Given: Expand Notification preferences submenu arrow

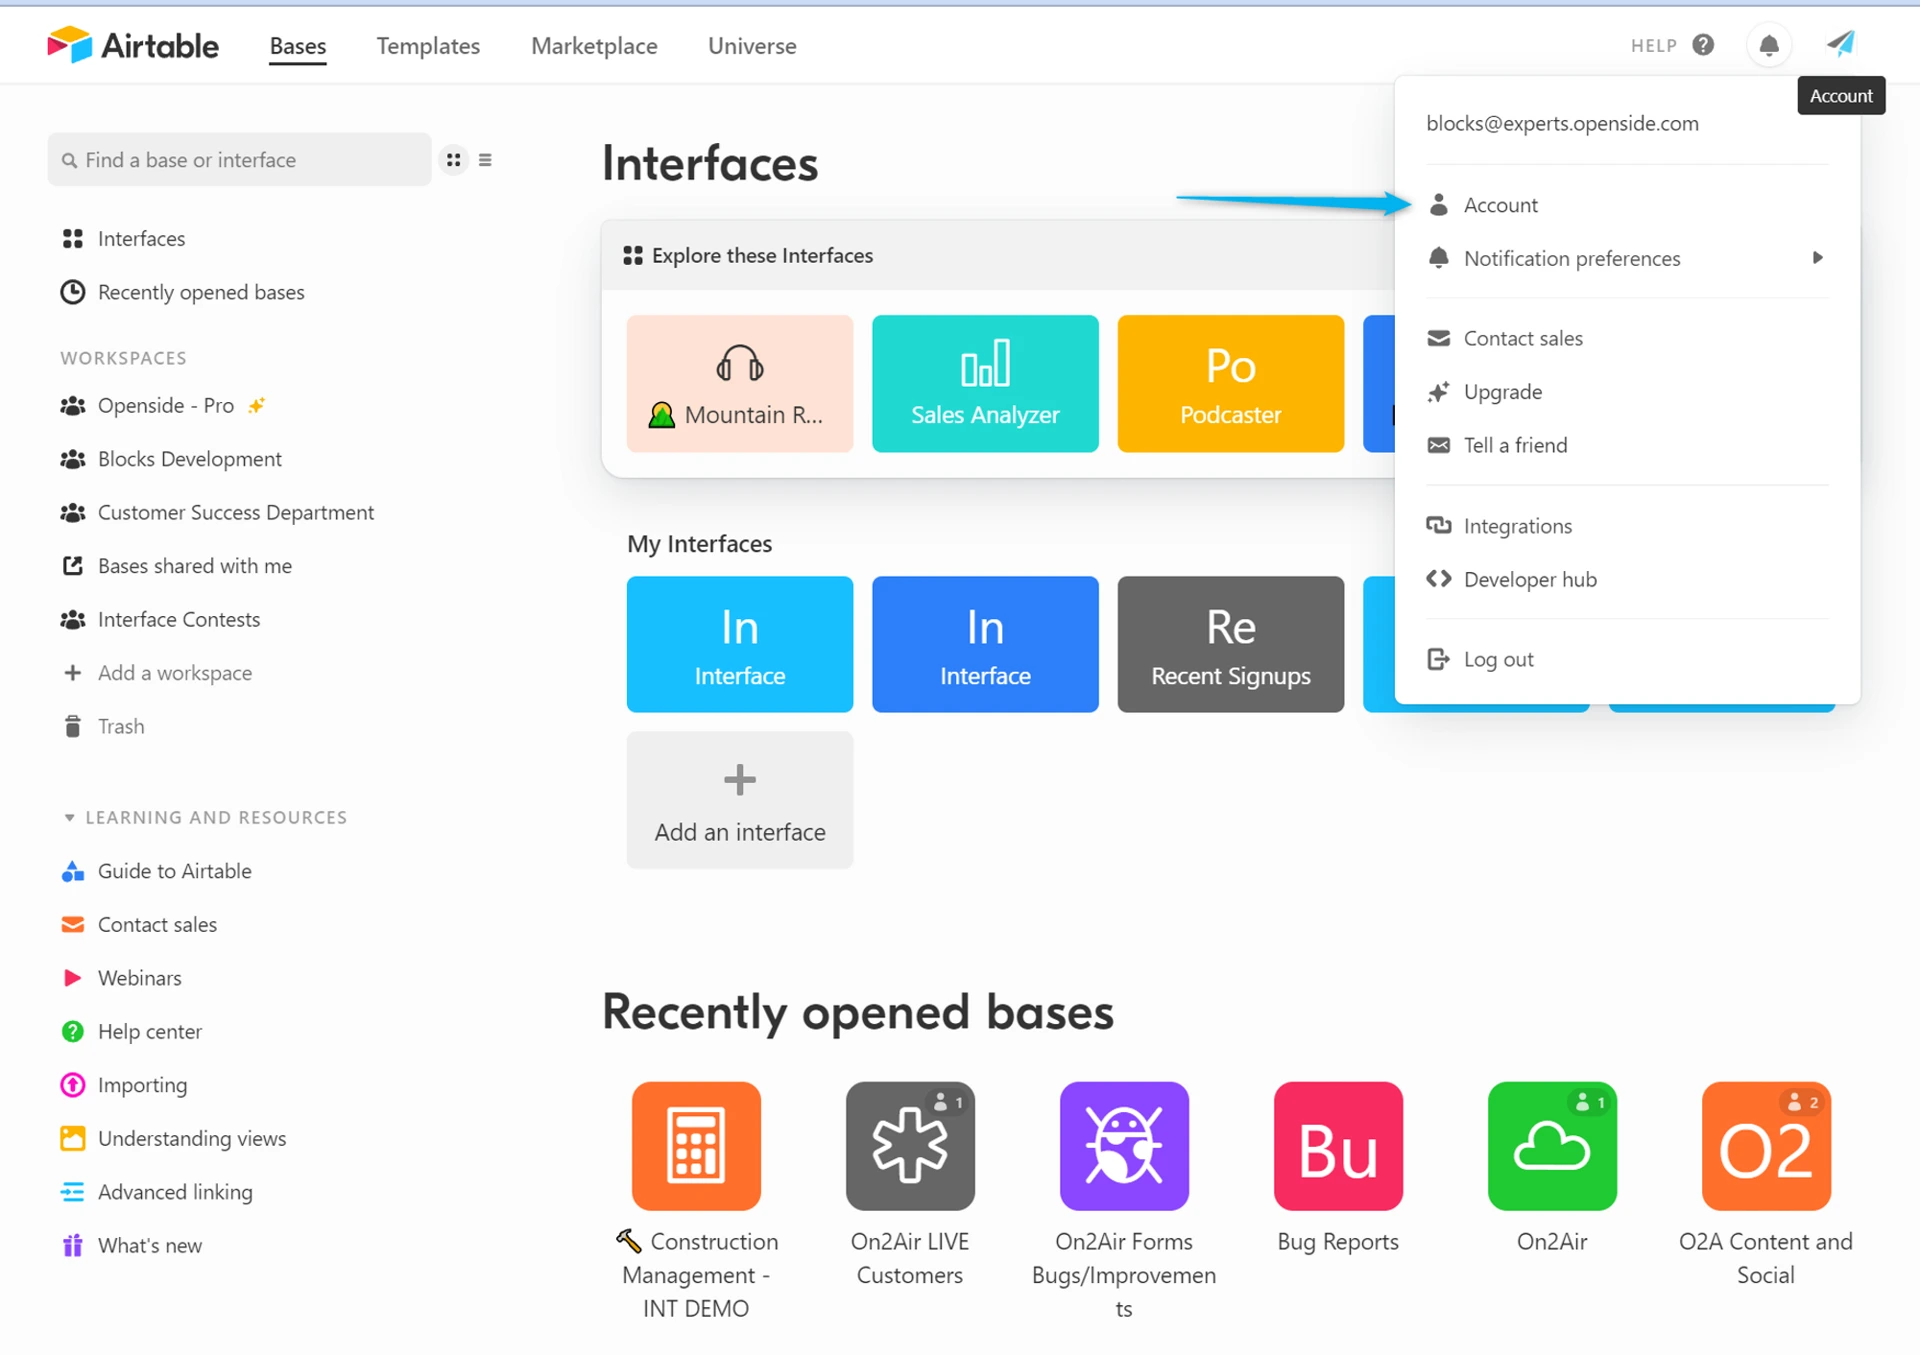Looking at the screenshot, I should 1817,258.
